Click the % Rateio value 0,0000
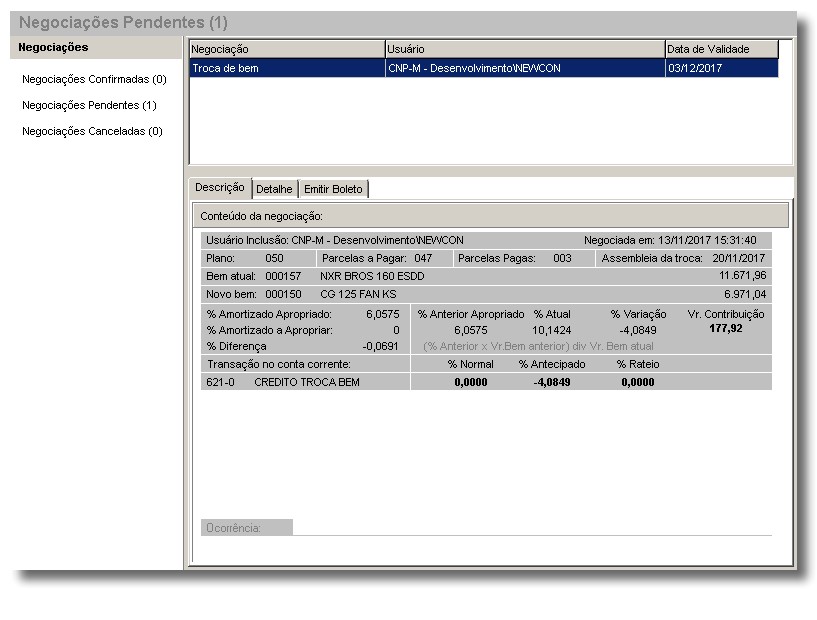 click(x=638, y=382)
